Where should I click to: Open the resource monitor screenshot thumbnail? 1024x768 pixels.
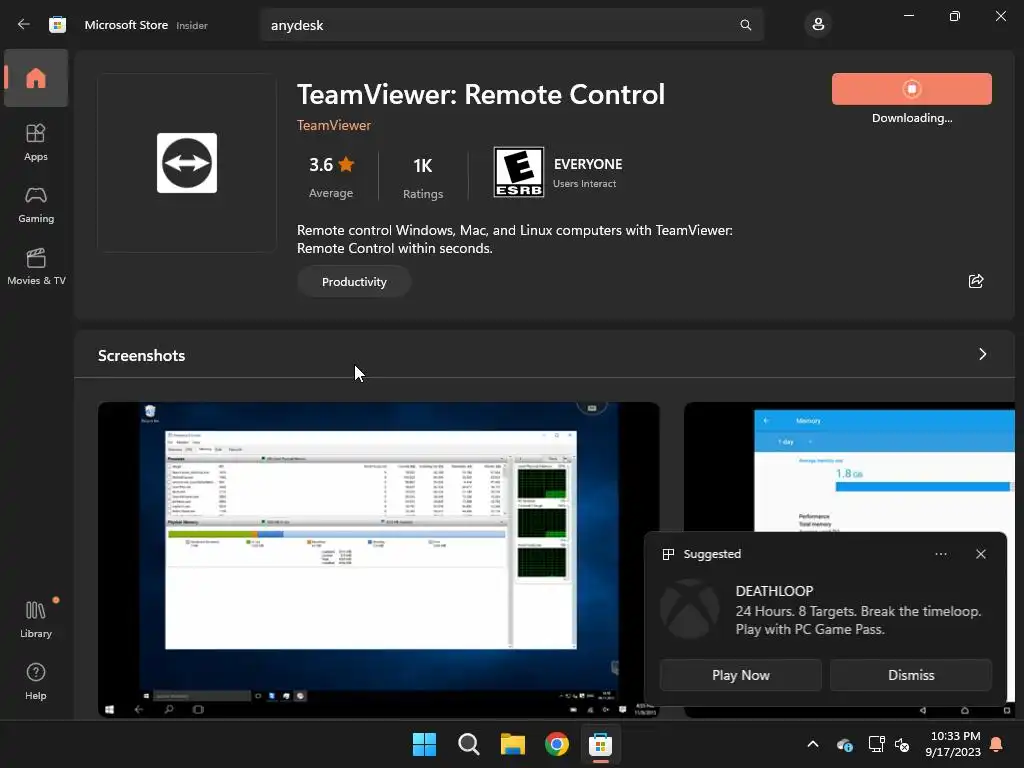[379, 560]
